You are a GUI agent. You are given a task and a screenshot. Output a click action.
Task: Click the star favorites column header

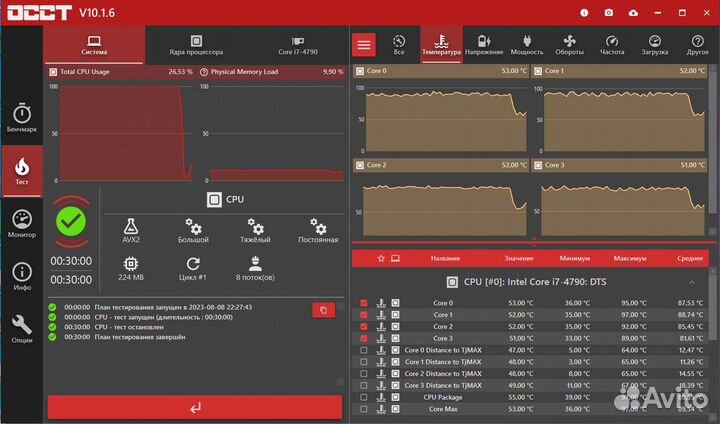pos(381,259)
